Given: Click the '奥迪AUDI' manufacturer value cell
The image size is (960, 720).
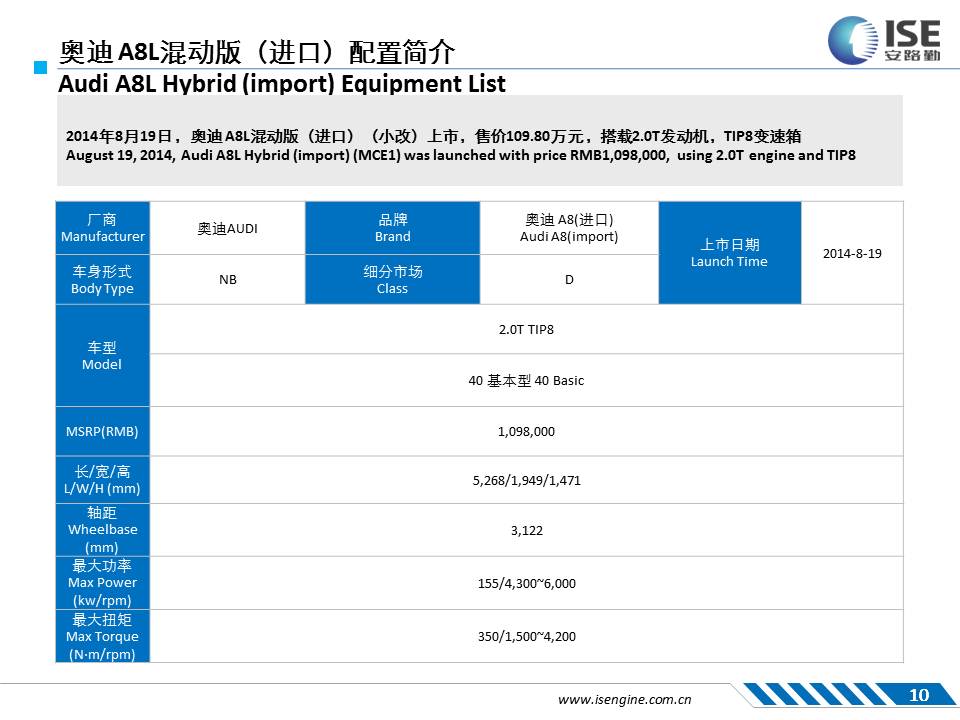Looking at the screenshot, I should click(227, 228).
